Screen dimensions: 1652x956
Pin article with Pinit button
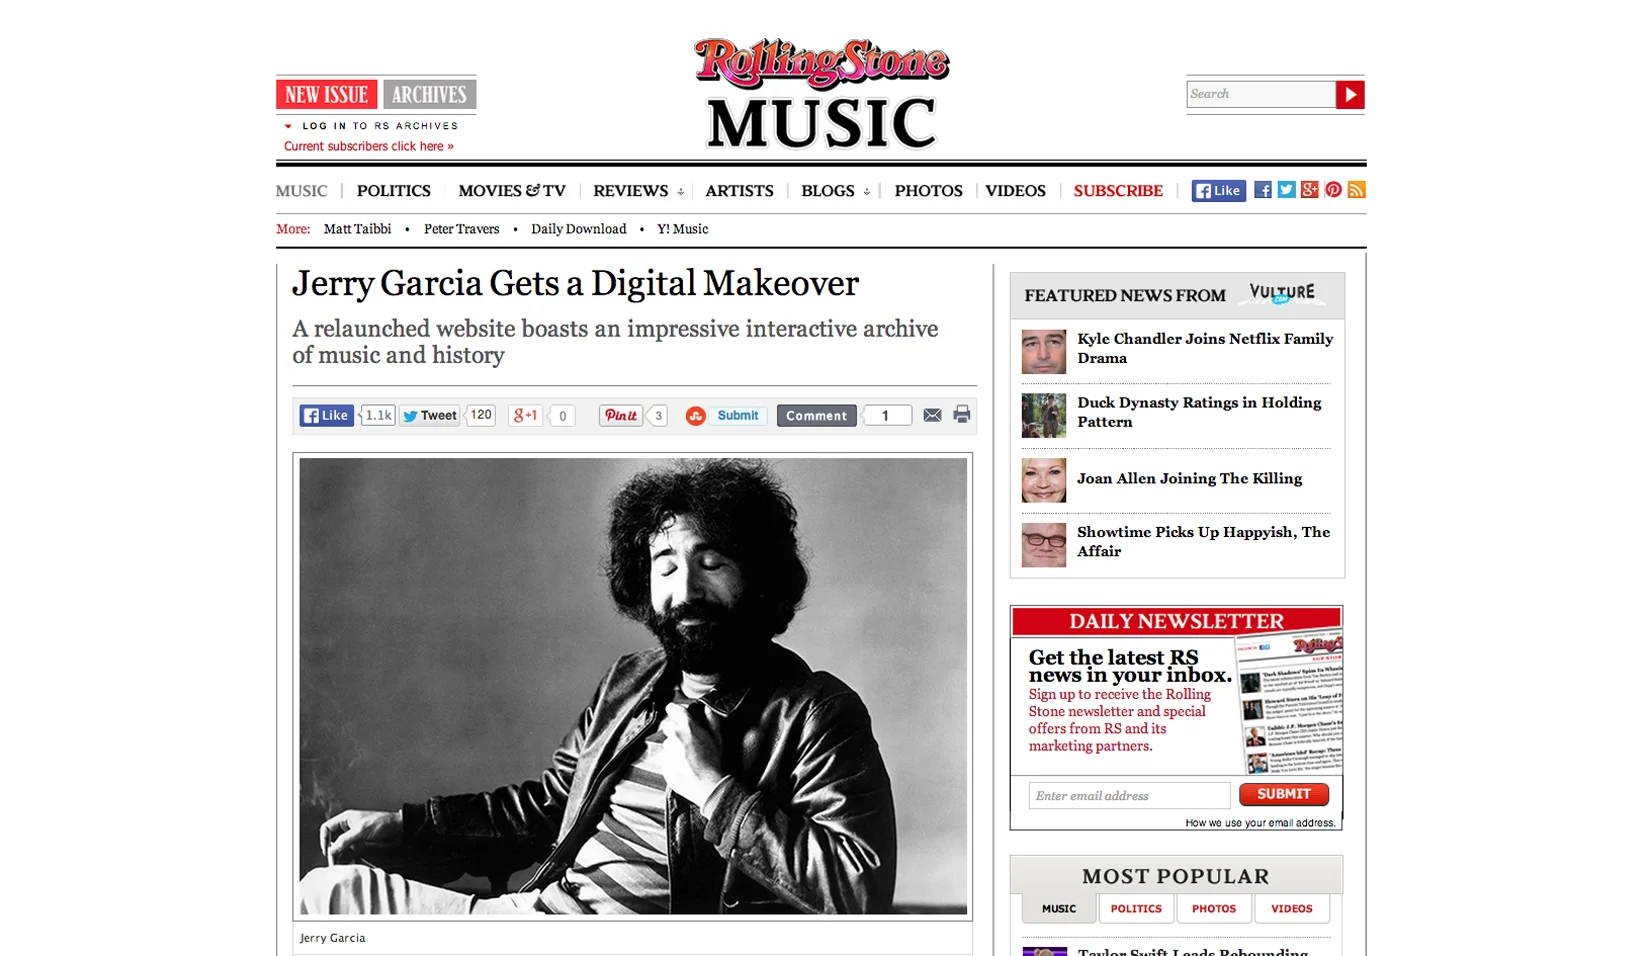click(621, 416)
